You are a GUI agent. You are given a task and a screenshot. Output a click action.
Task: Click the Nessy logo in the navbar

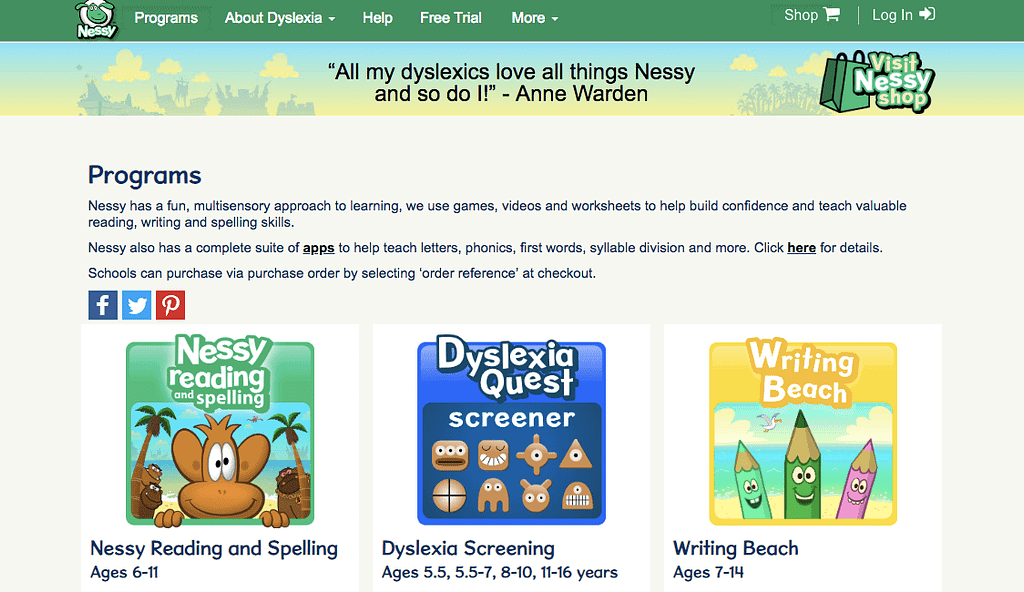coord(96,20)
